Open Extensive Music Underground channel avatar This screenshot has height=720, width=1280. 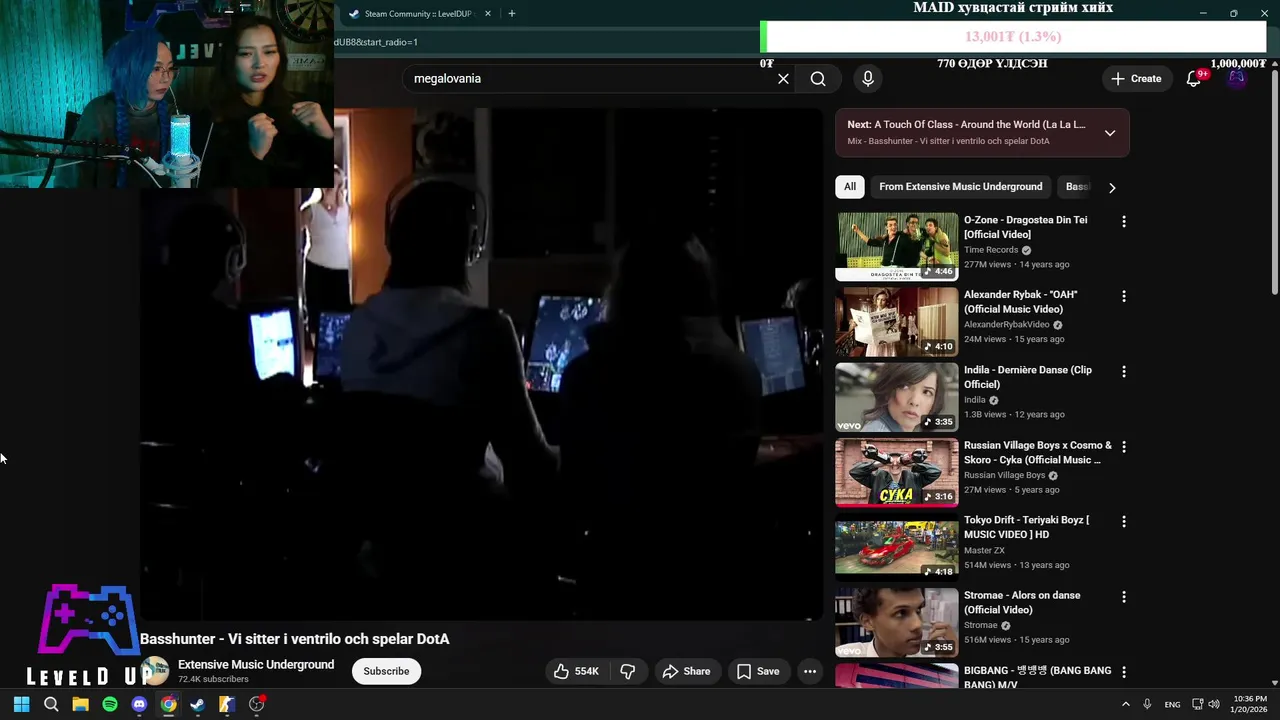tap(155, 671)
